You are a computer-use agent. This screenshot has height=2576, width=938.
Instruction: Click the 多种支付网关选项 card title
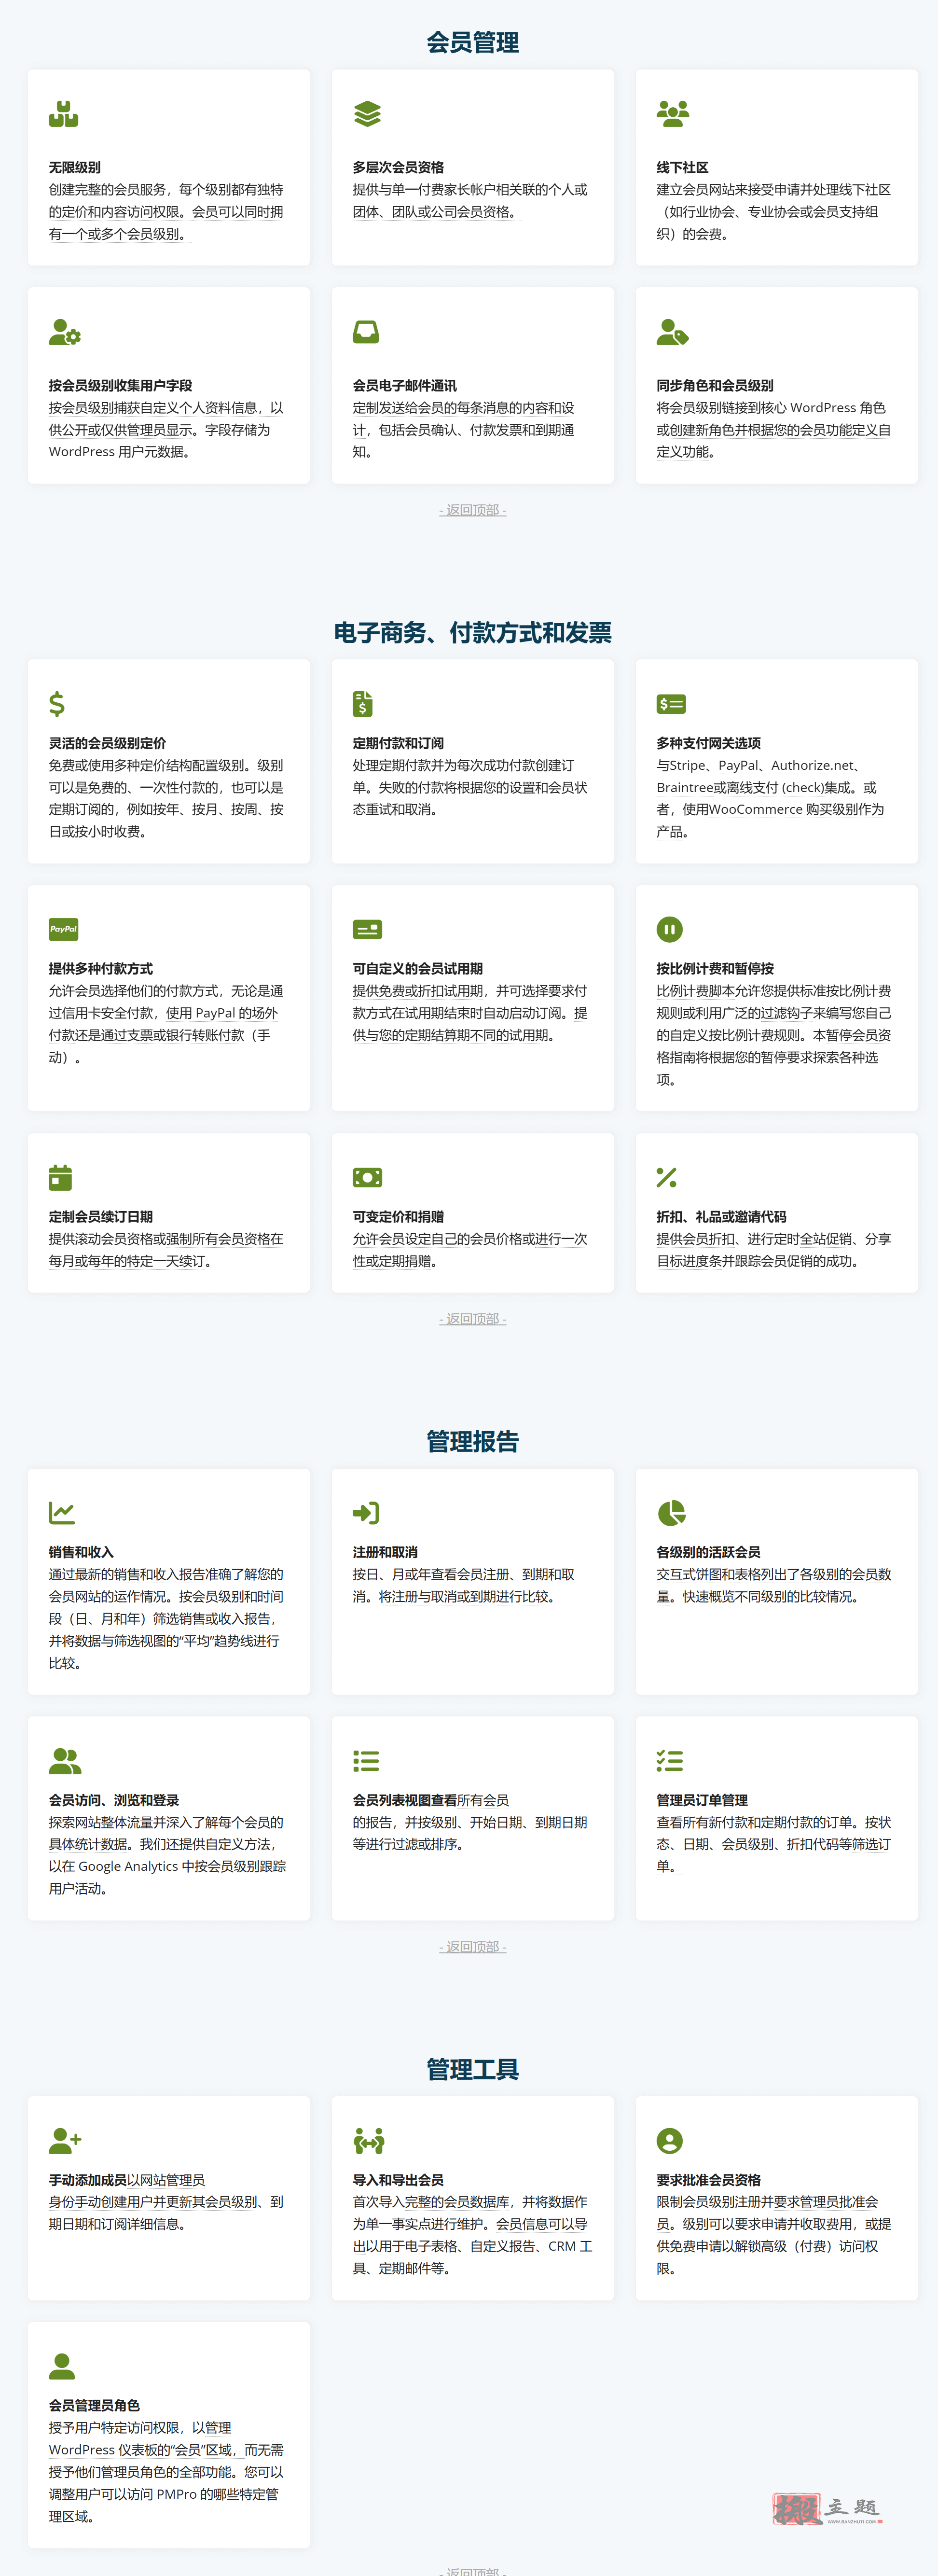(x=708, y=743)
